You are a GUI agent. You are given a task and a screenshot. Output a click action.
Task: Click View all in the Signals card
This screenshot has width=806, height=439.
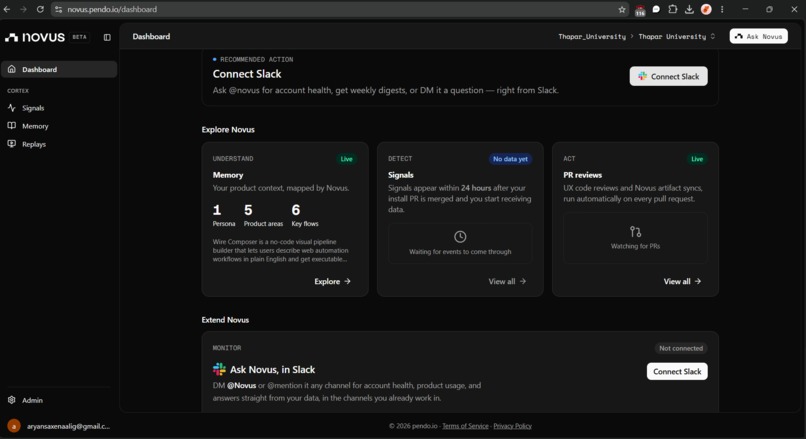(507, 281)
